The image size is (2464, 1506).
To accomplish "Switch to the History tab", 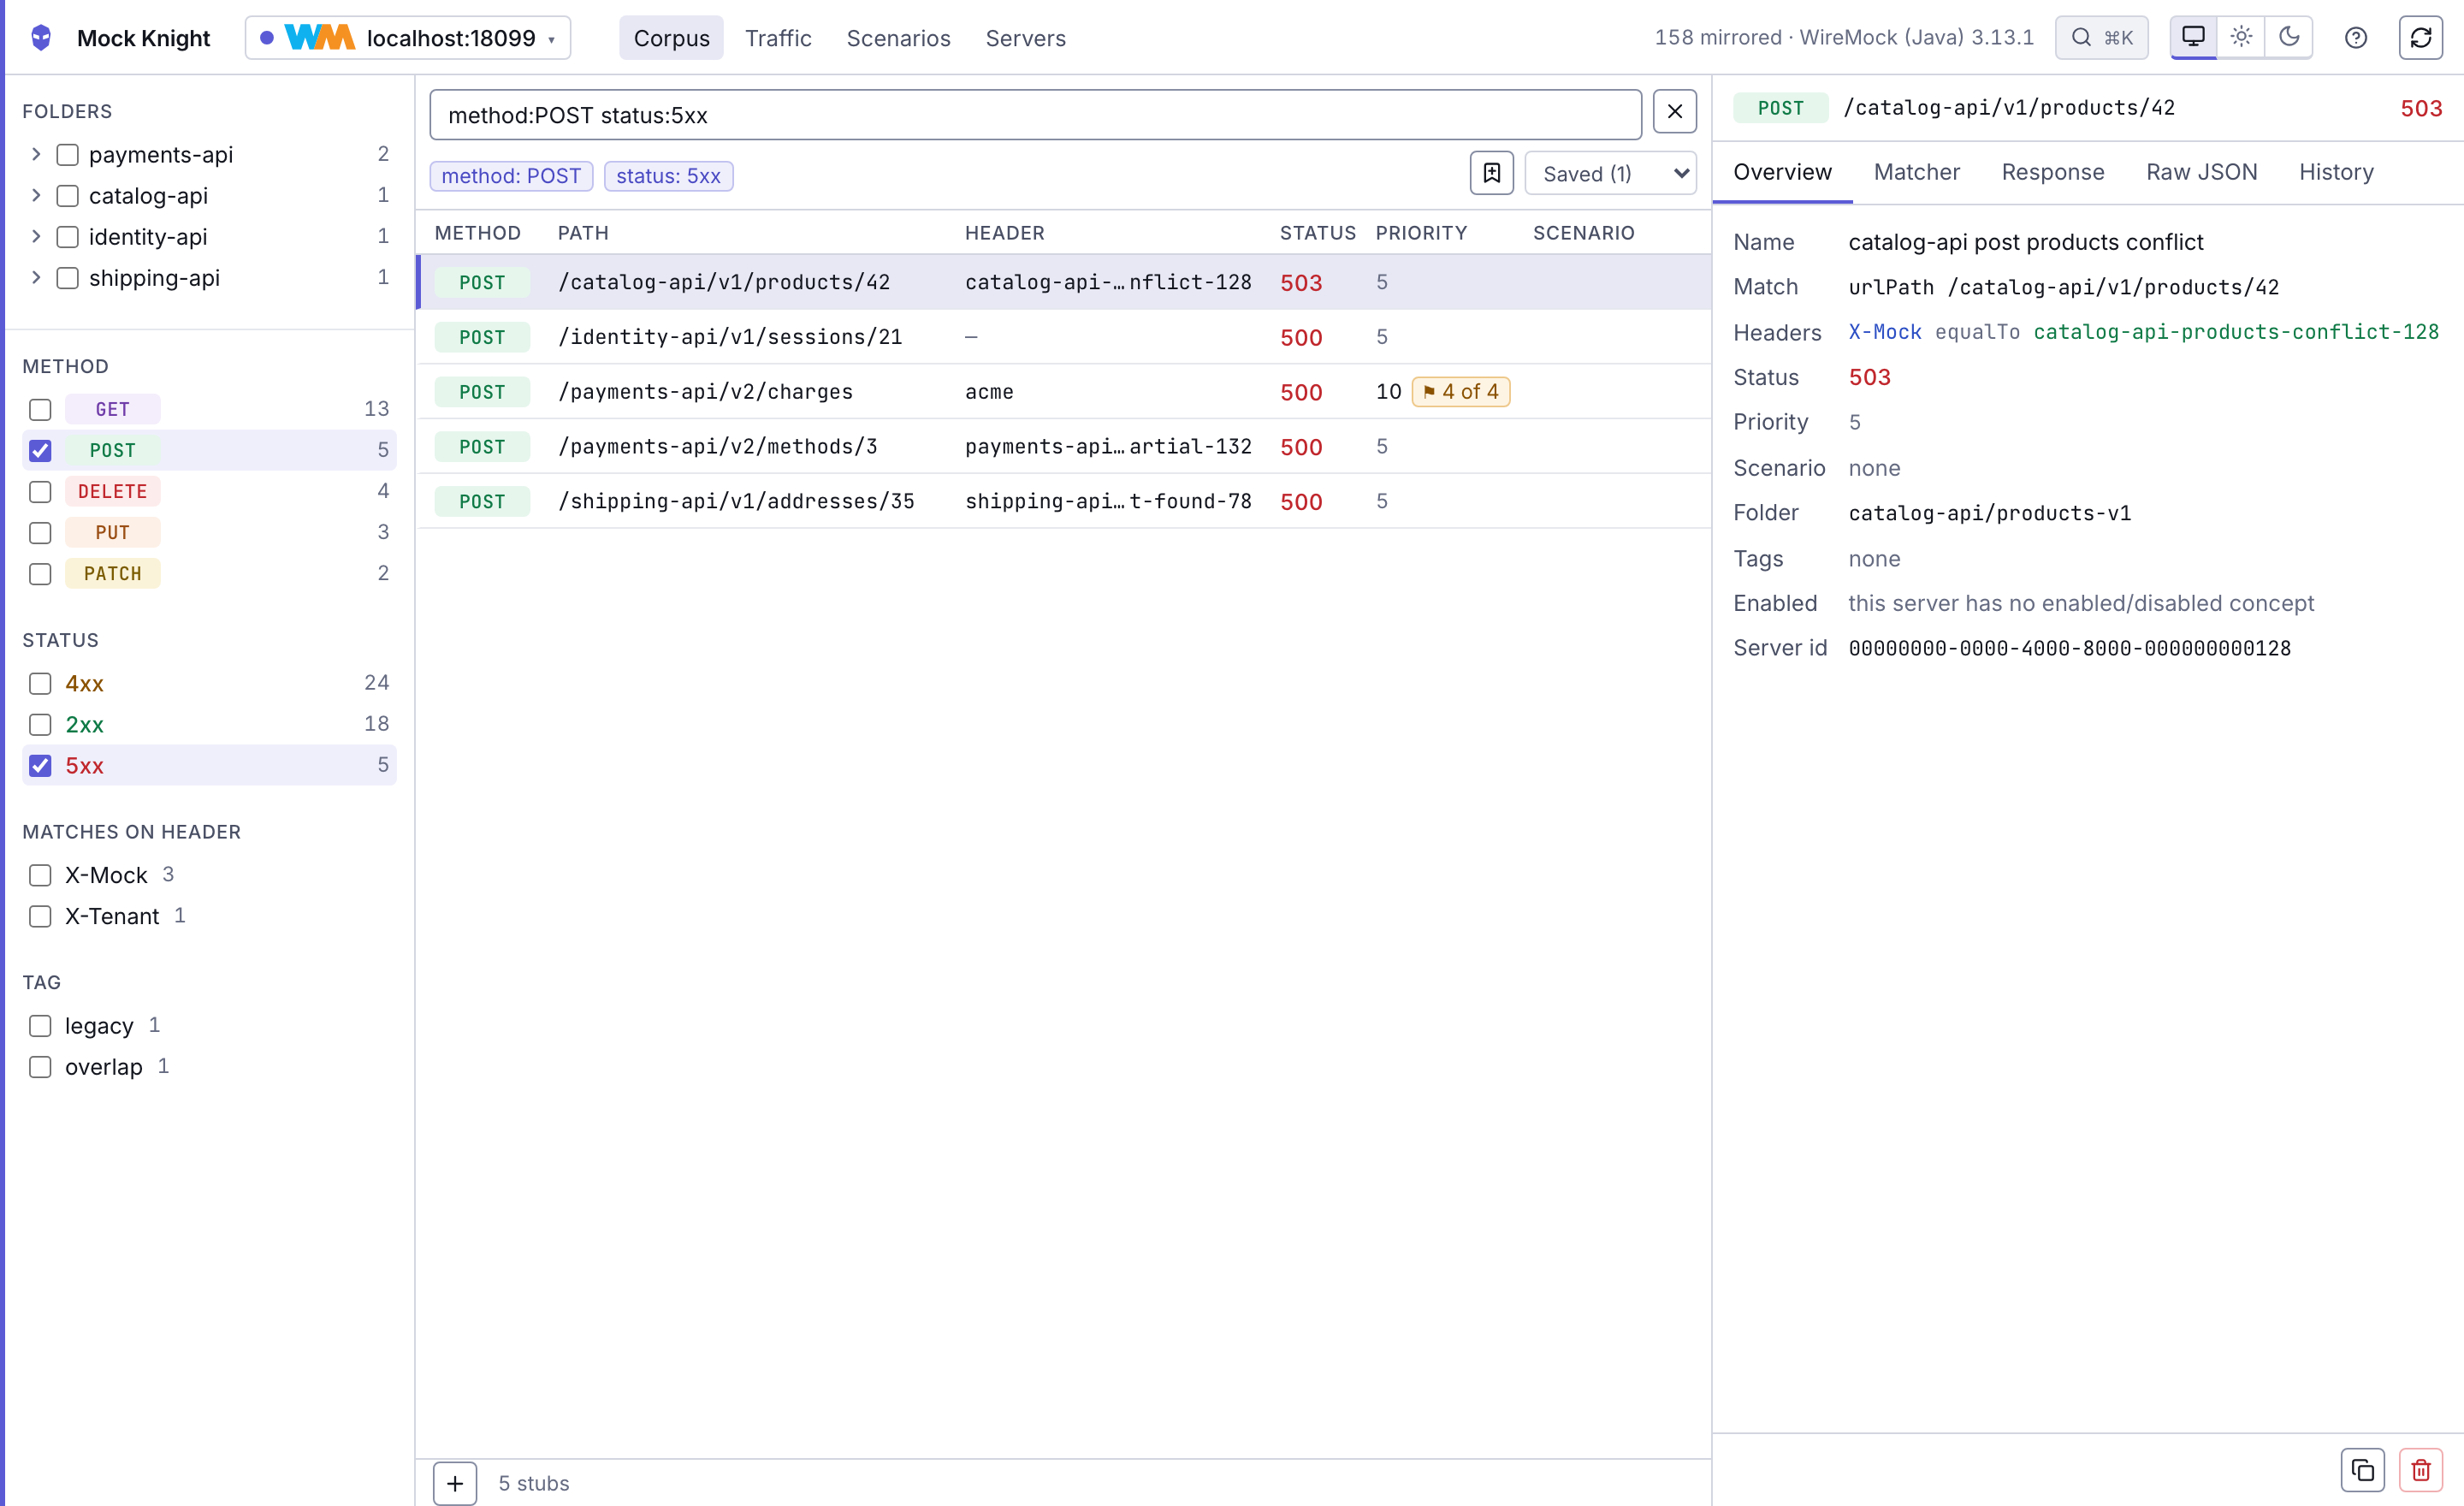I will 2336,172.
